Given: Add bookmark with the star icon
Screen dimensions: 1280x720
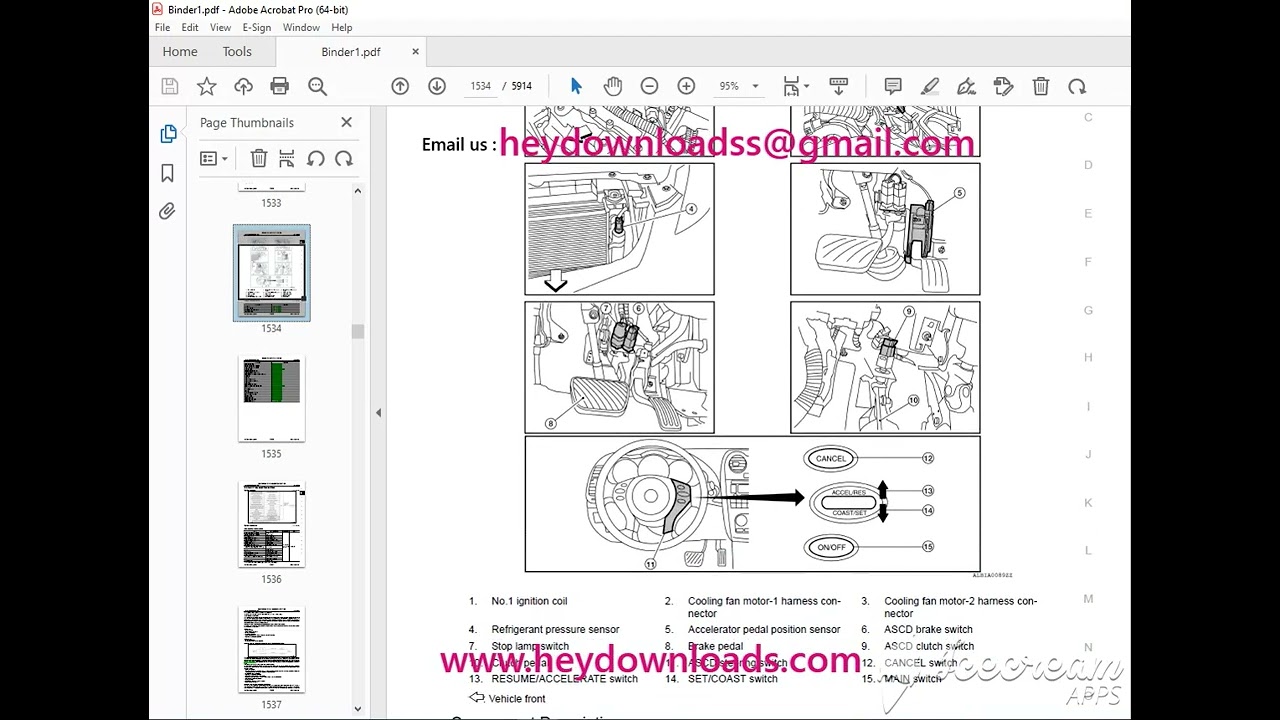Looking at the screenshot, I should pyautogui.click(x=206, y=87).
